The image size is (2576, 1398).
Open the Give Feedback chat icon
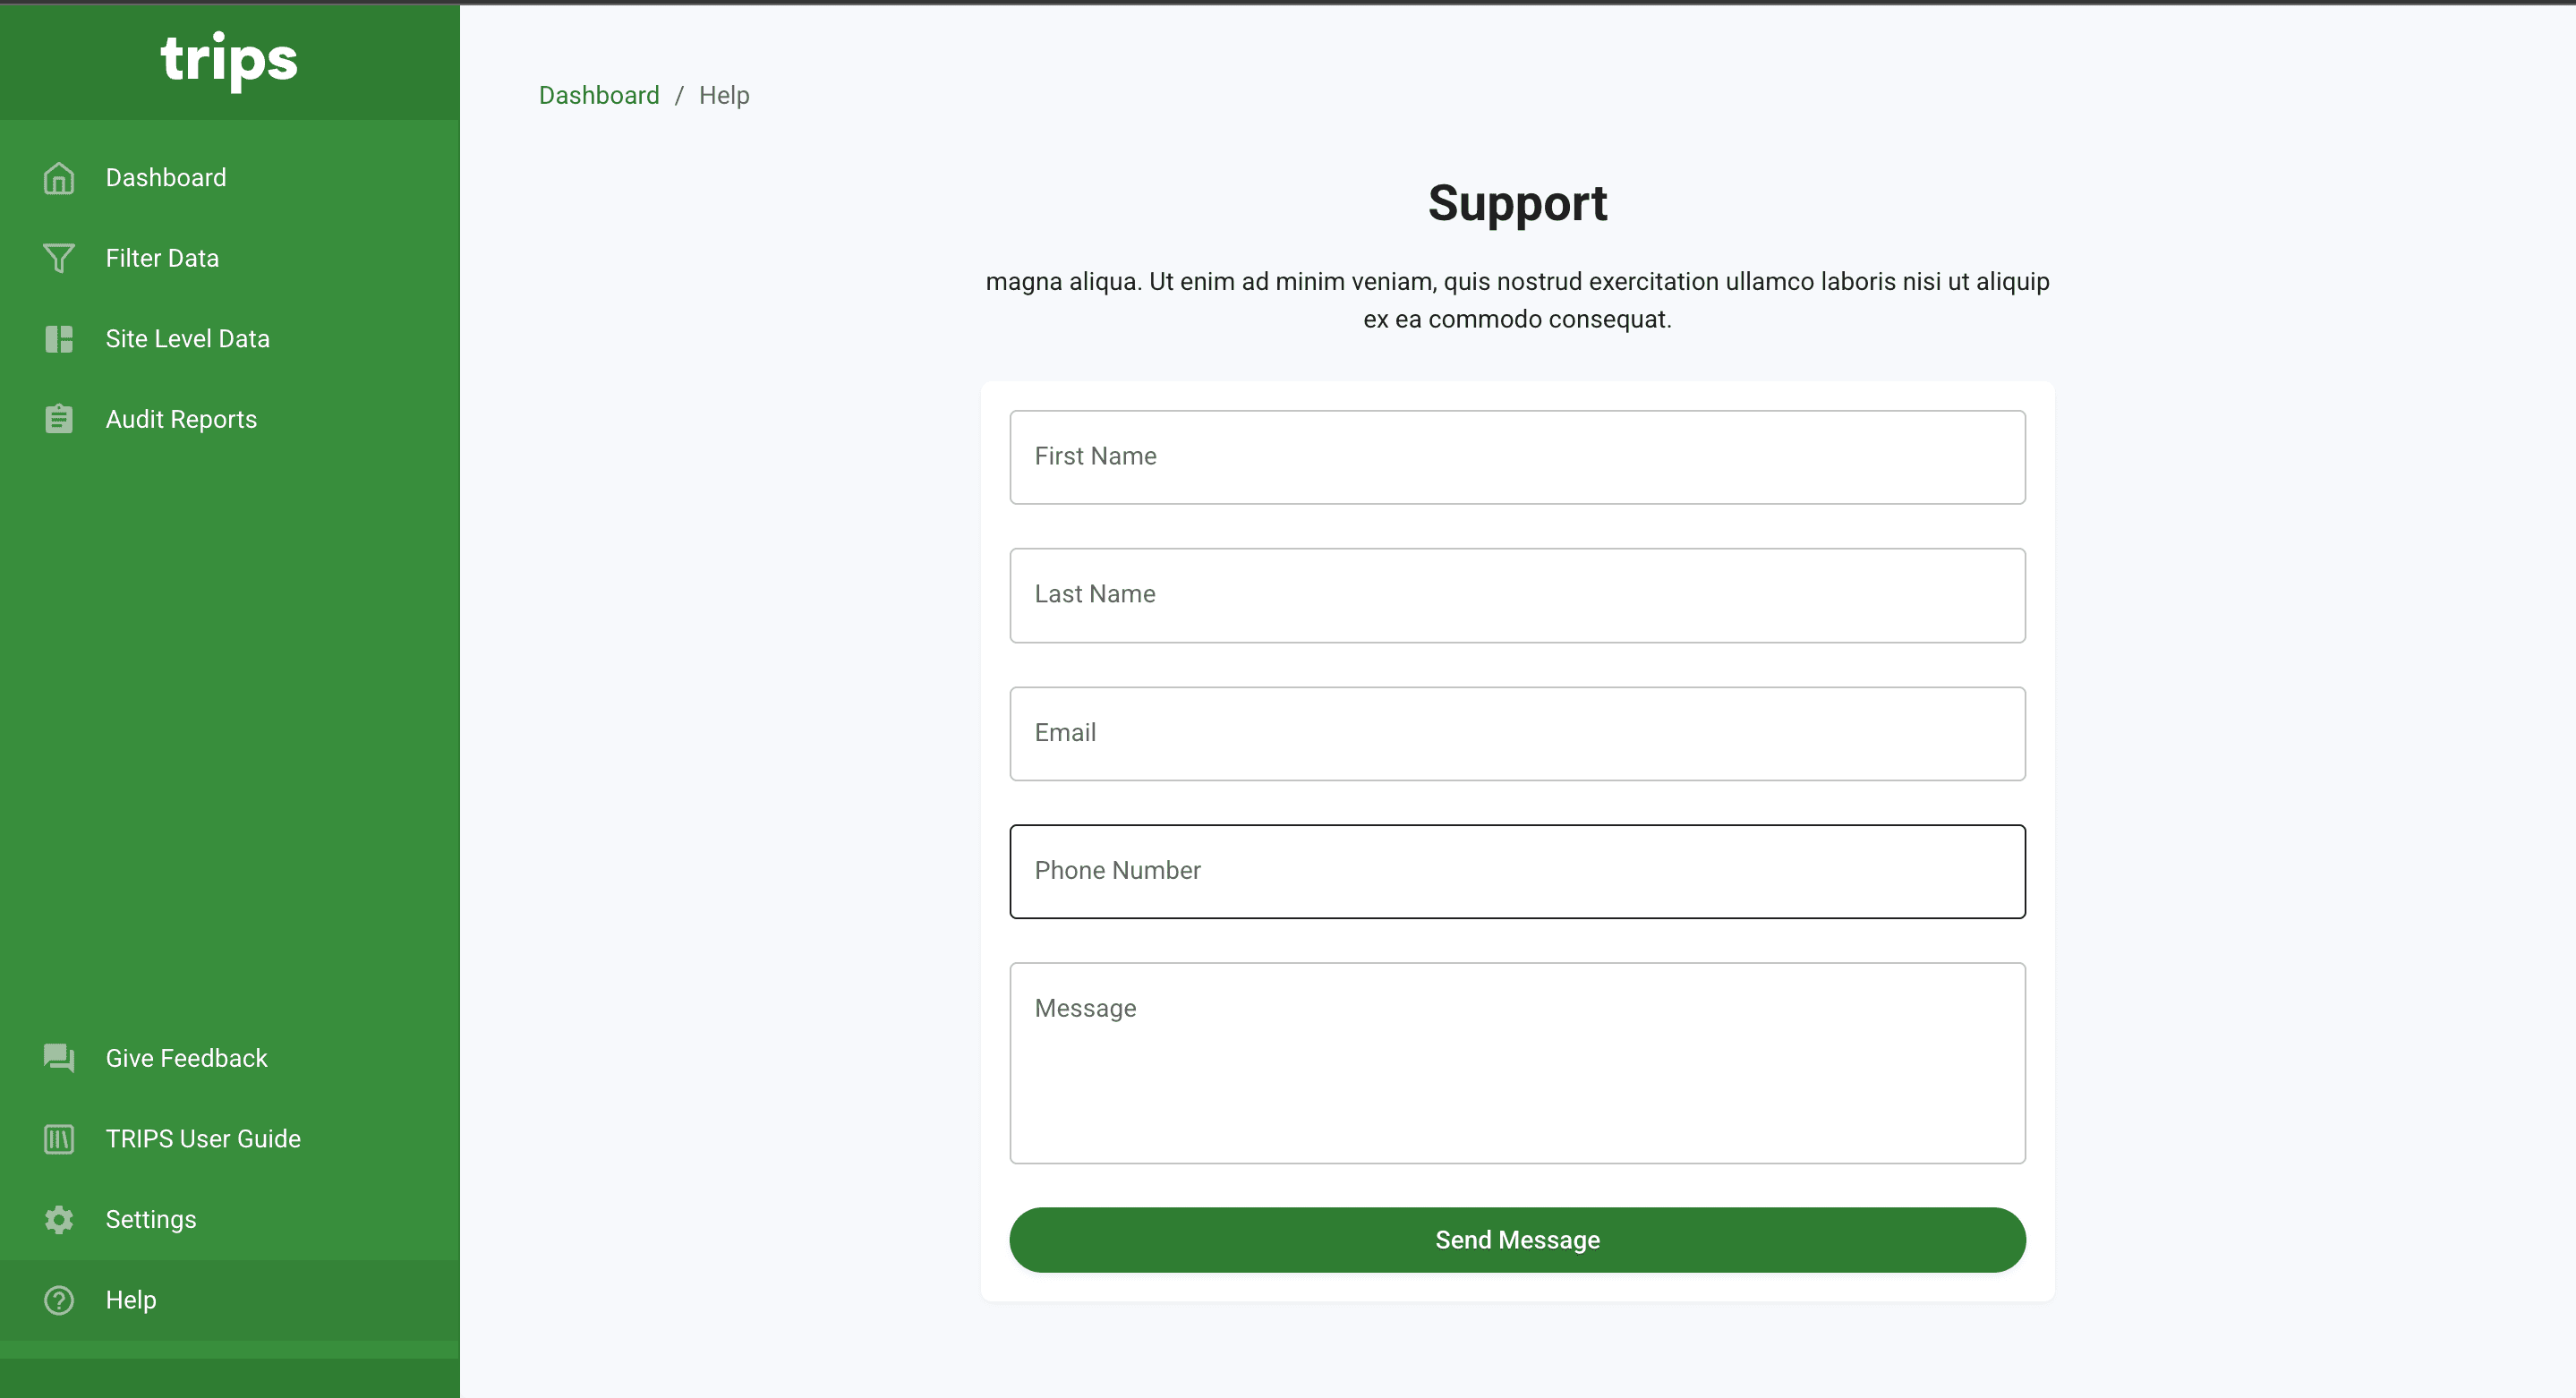pyautogui.click(x=59, y=1058)
